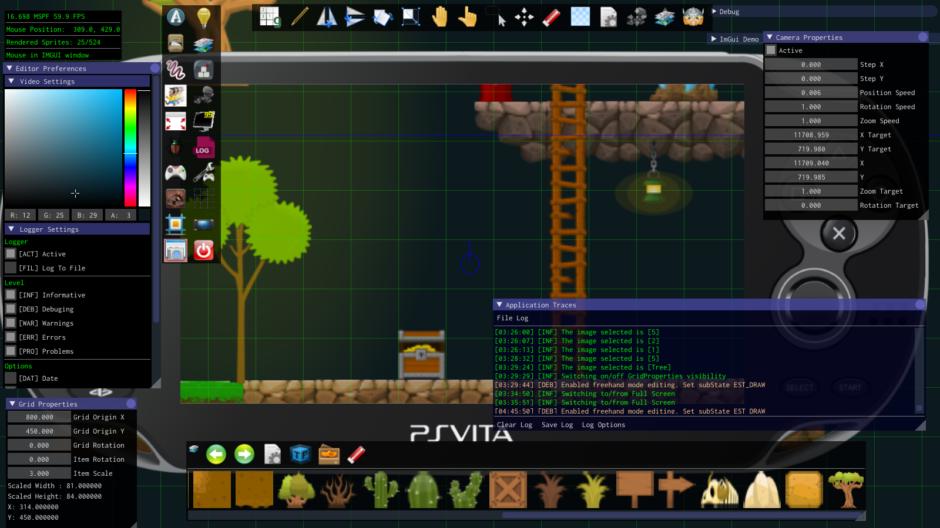Toggle the light bulb icon
The height and width of the screenshot is (528, 940).
[203, 17]
